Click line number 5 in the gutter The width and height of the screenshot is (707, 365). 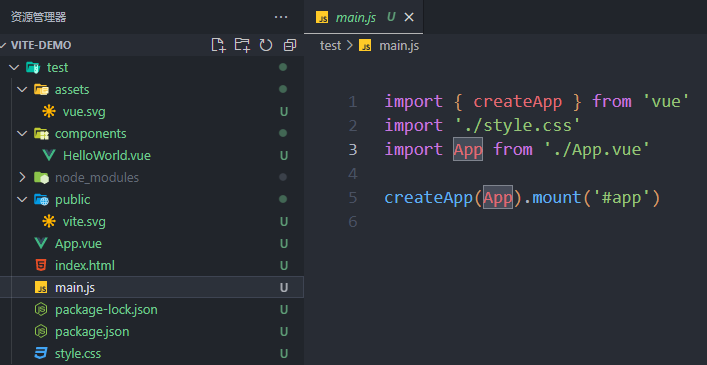[353, 198]
